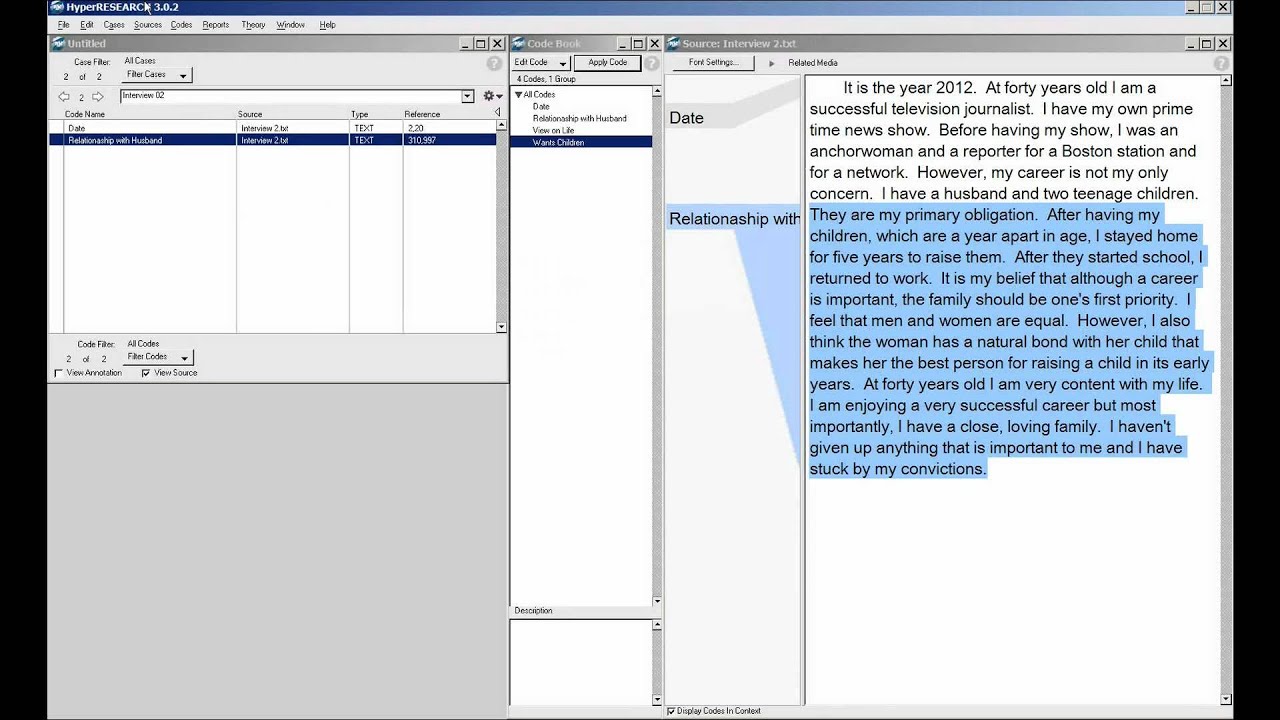Open the Window menu
The width and height of the screenshot is (1280, 720).
(290, 25)
